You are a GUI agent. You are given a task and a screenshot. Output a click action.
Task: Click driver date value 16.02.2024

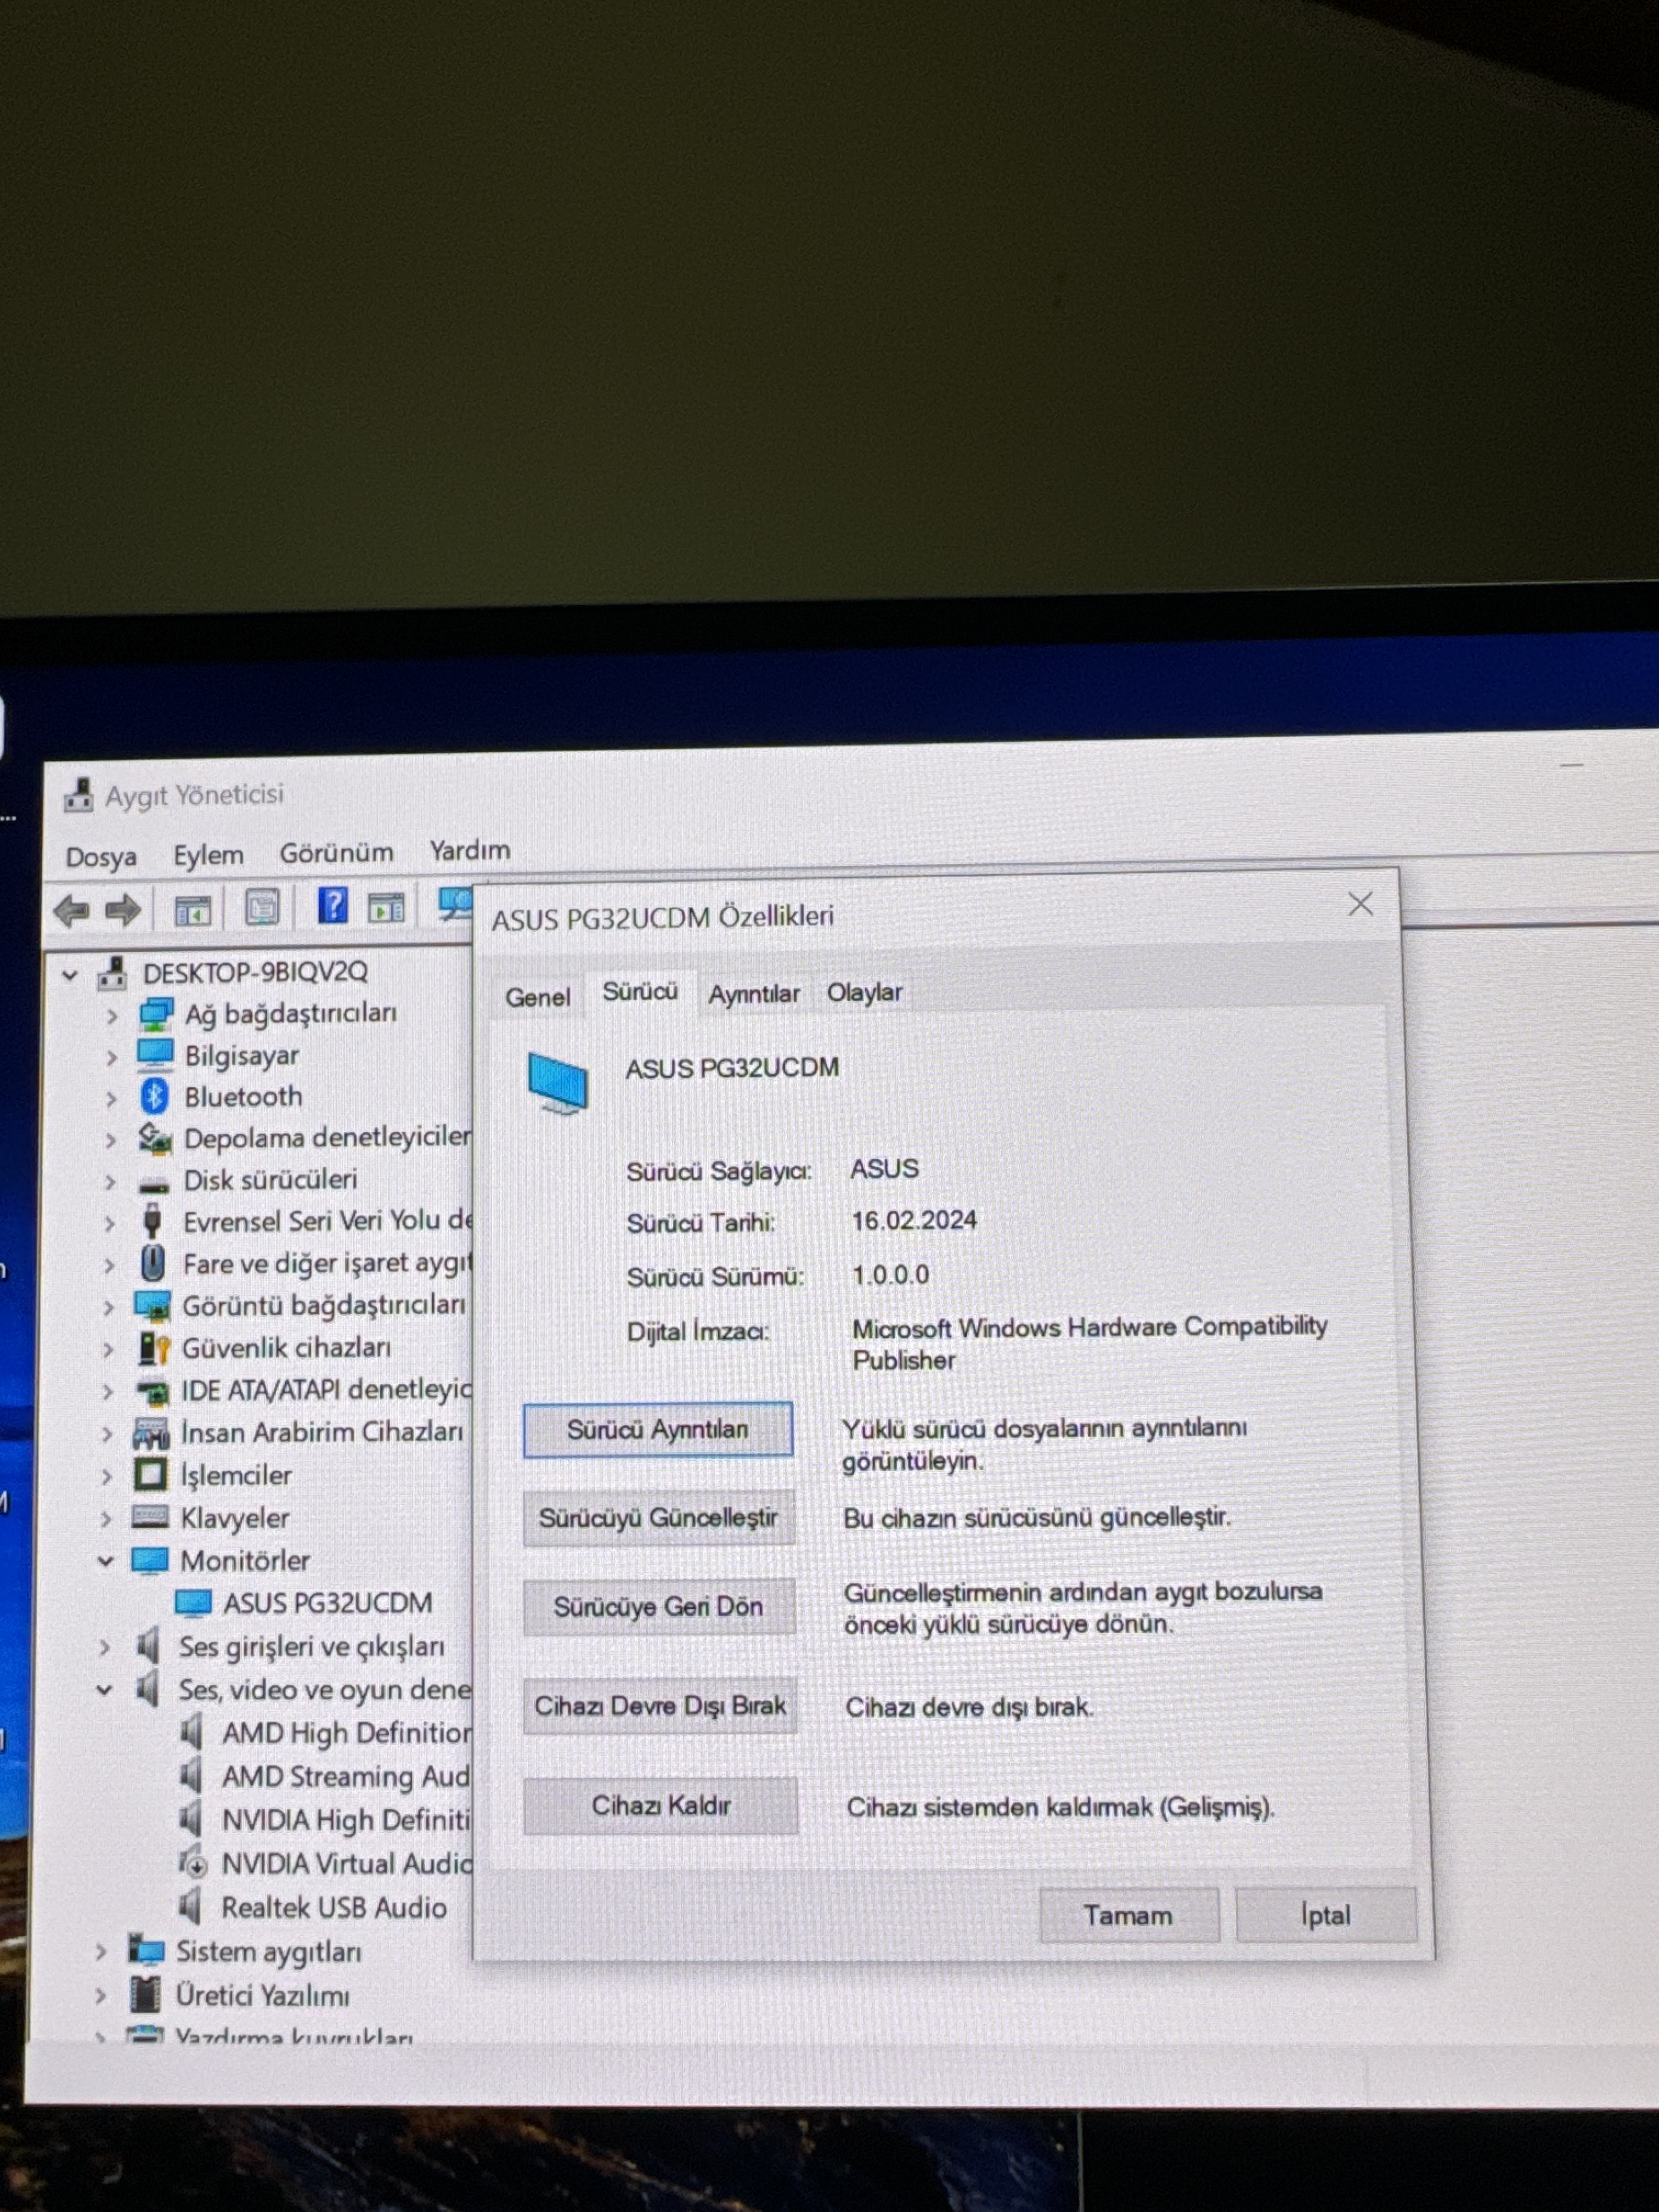914,1220
